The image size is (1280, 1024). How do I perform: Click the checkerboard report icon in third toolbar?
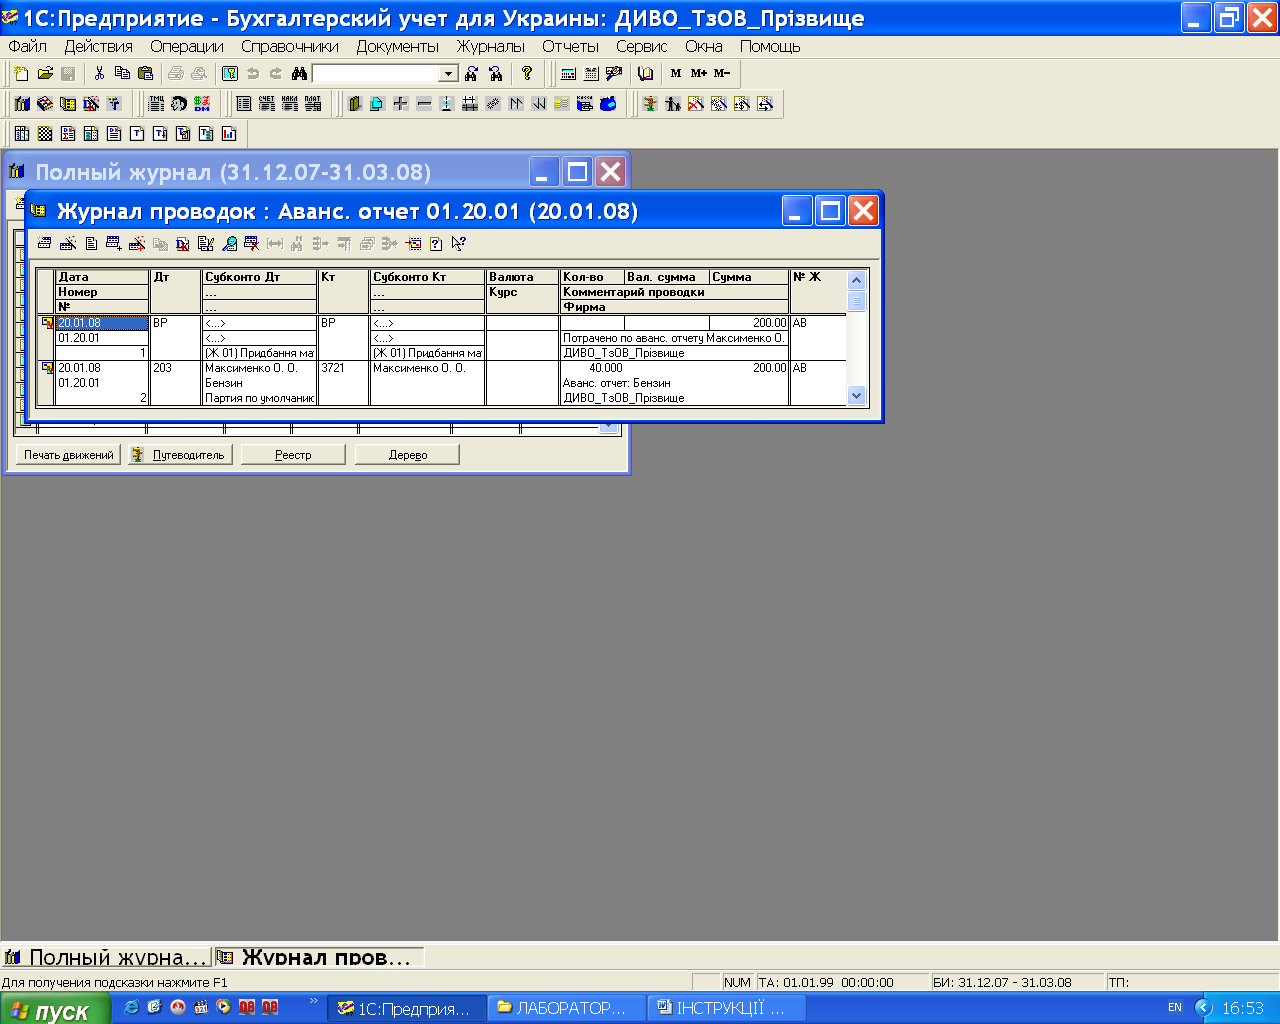45,133
